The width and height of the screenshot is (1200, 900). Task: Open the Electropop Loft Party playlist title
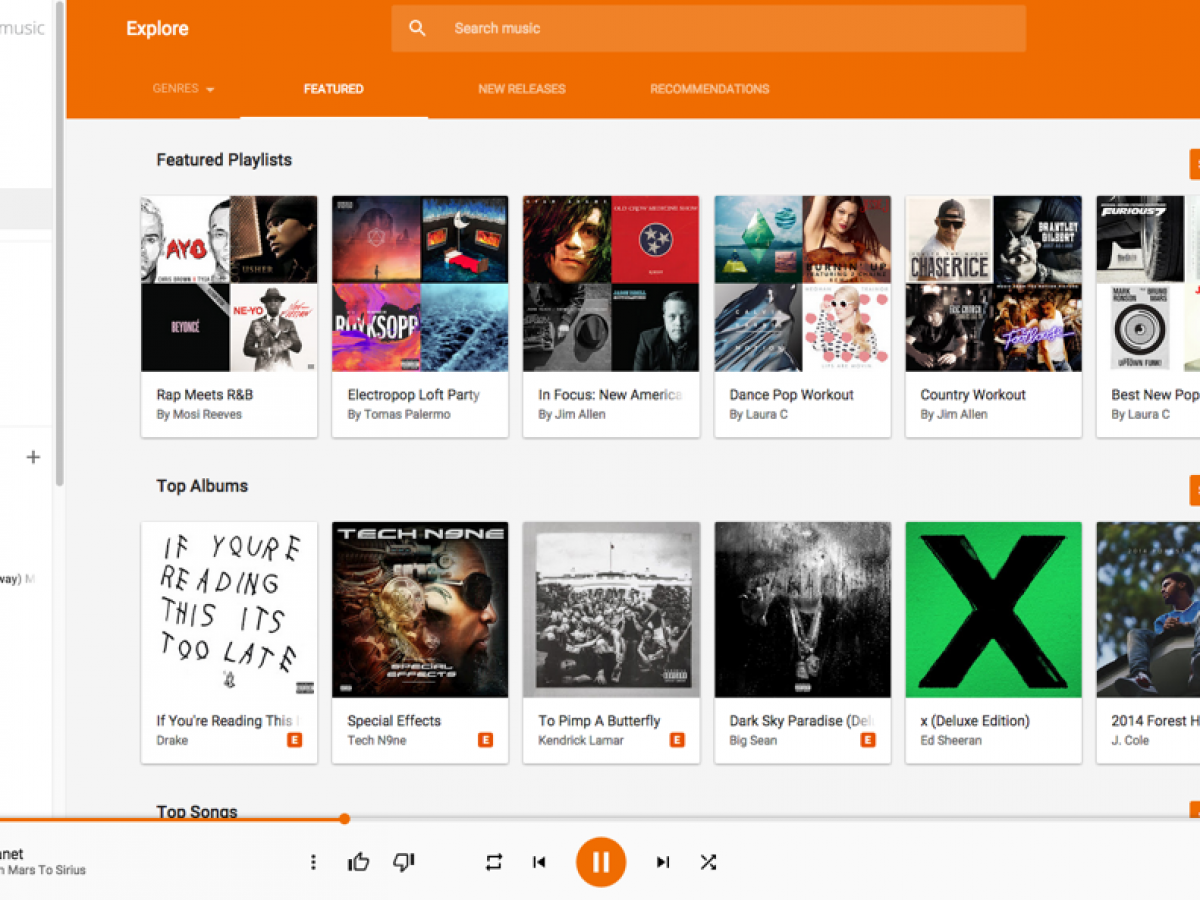tap(413, 395)
